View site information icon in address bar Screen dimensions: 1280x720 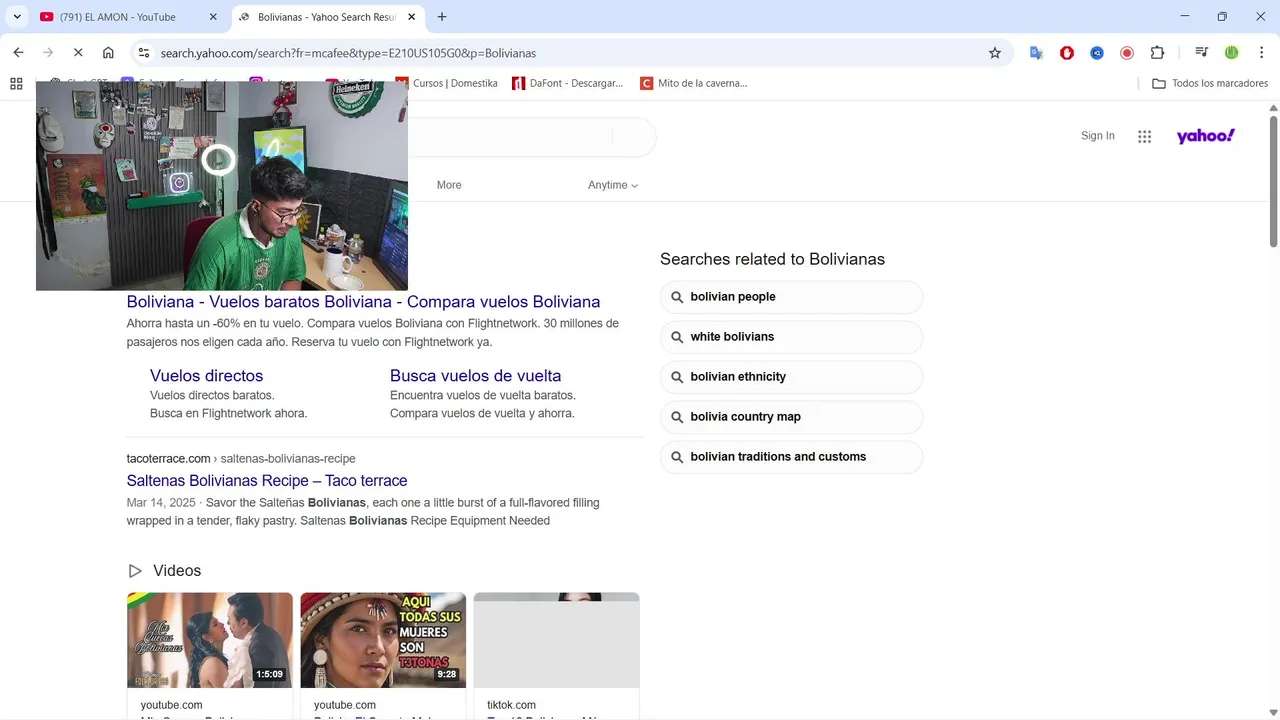pyautogui.click(x=144, y=53)
